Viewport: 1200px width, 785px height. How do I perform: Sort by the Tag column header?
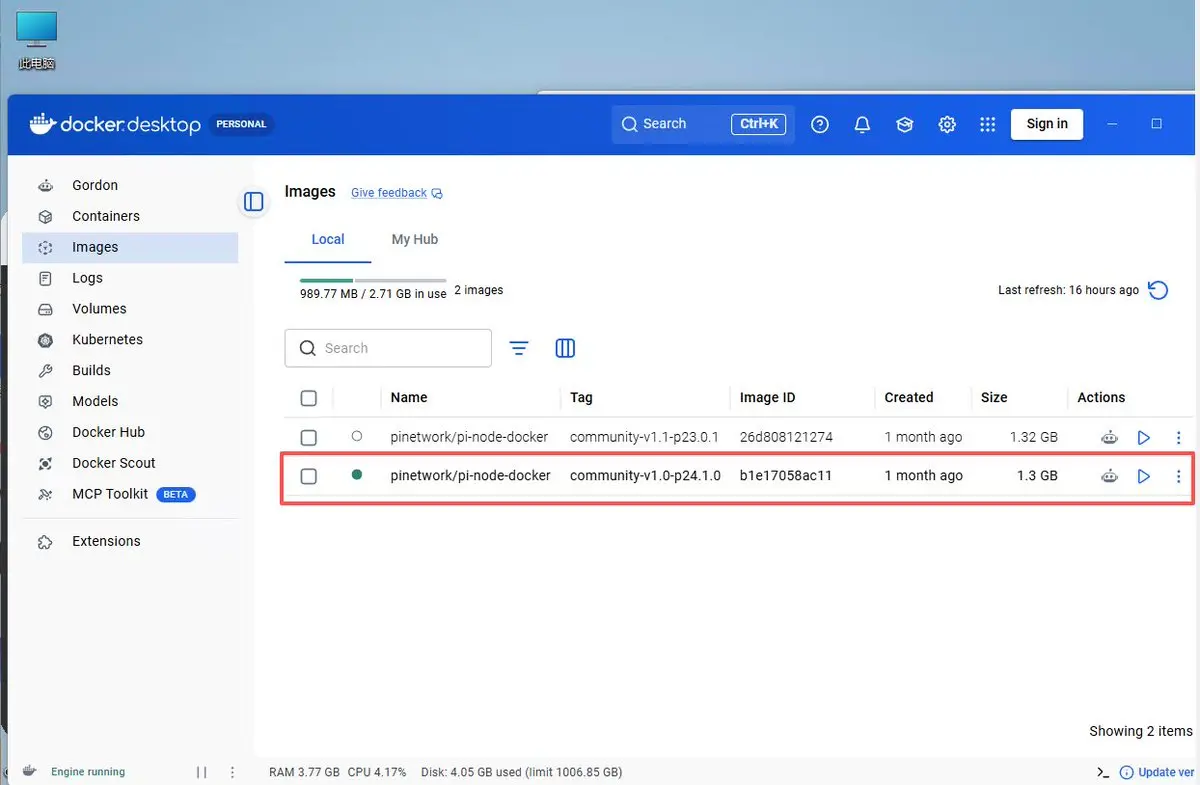pyautogui.click(x=581, y=397)
